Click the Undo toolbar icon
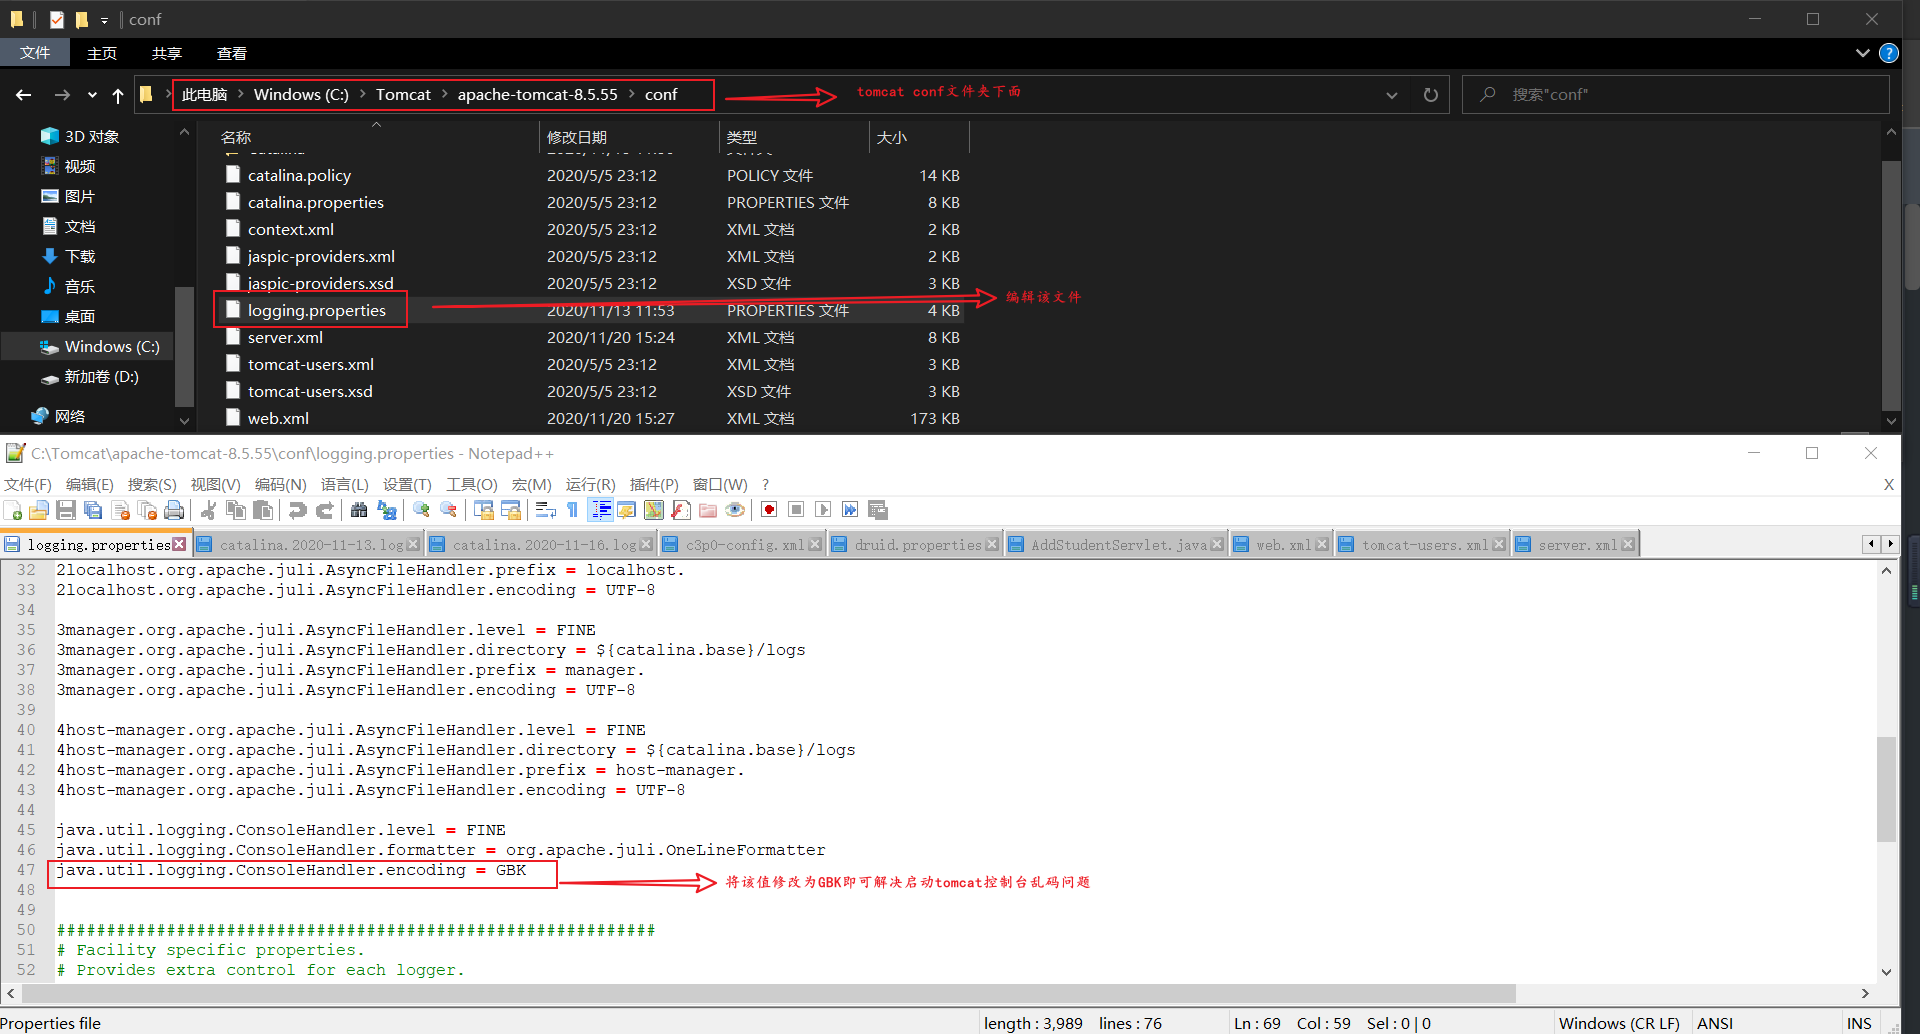The width and height of the screenshot is (1920, 1034). click(x=297, y=510)
